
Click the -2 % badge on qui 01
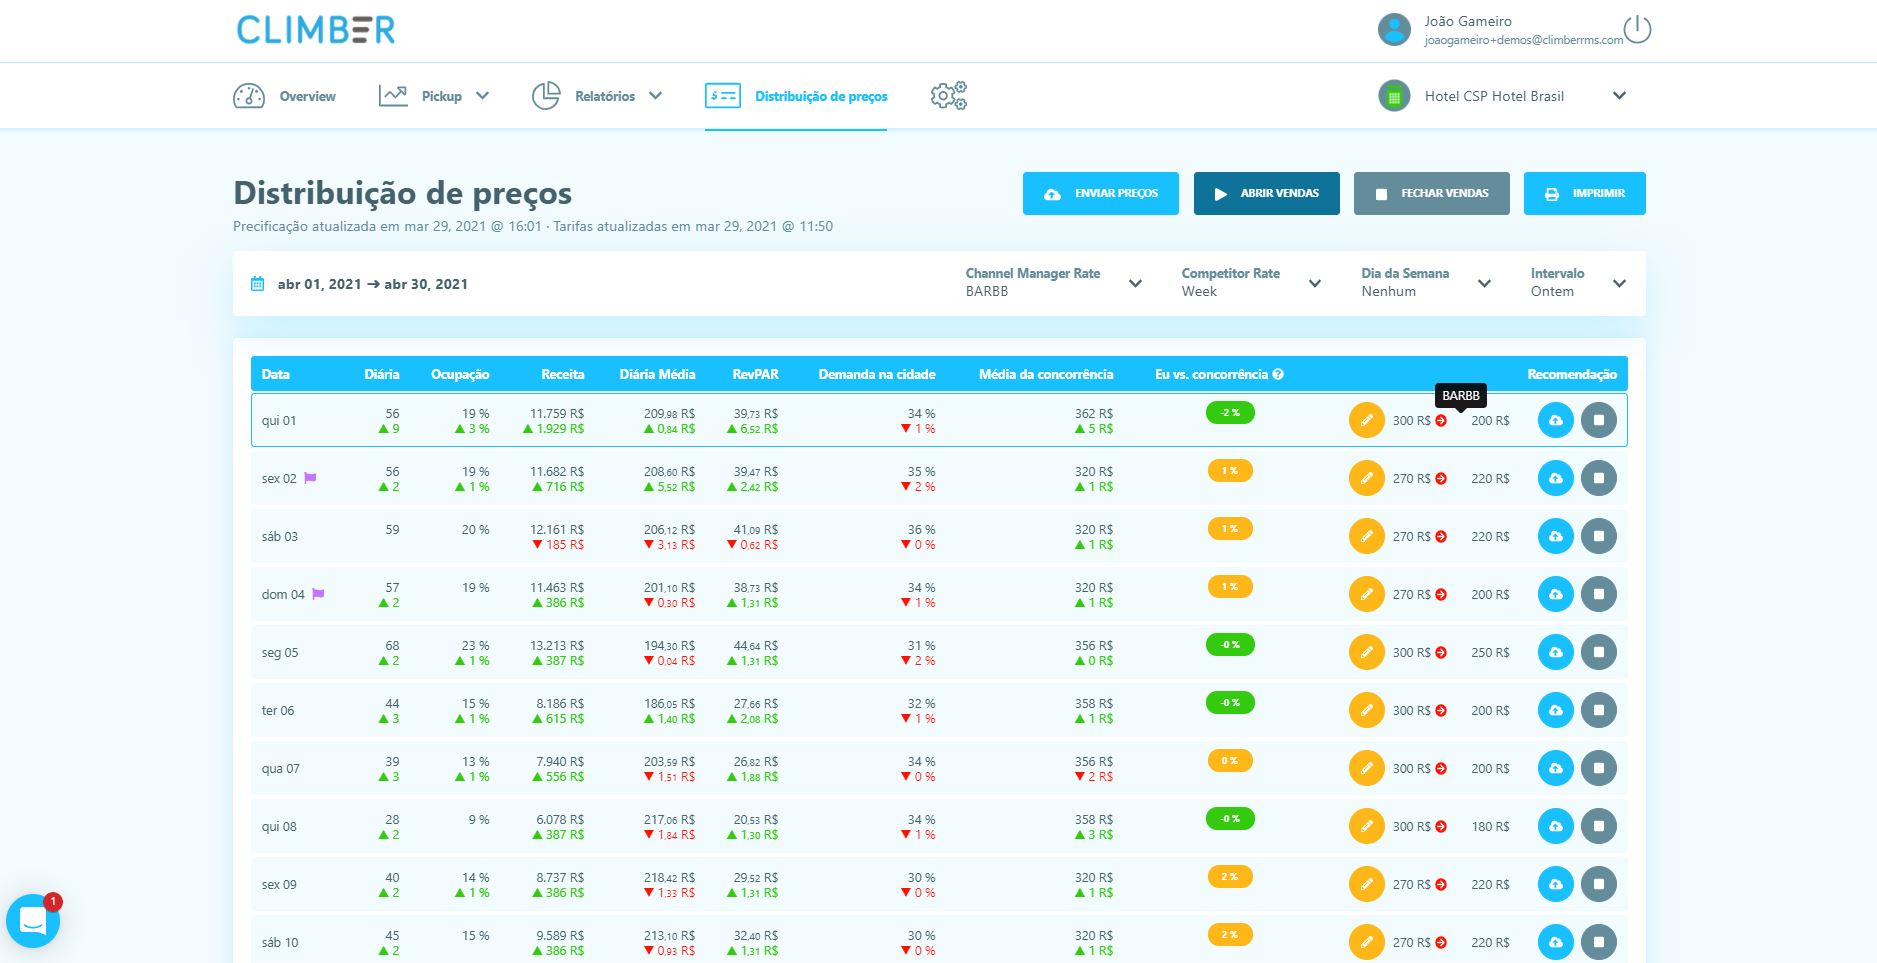[1230, 412]
